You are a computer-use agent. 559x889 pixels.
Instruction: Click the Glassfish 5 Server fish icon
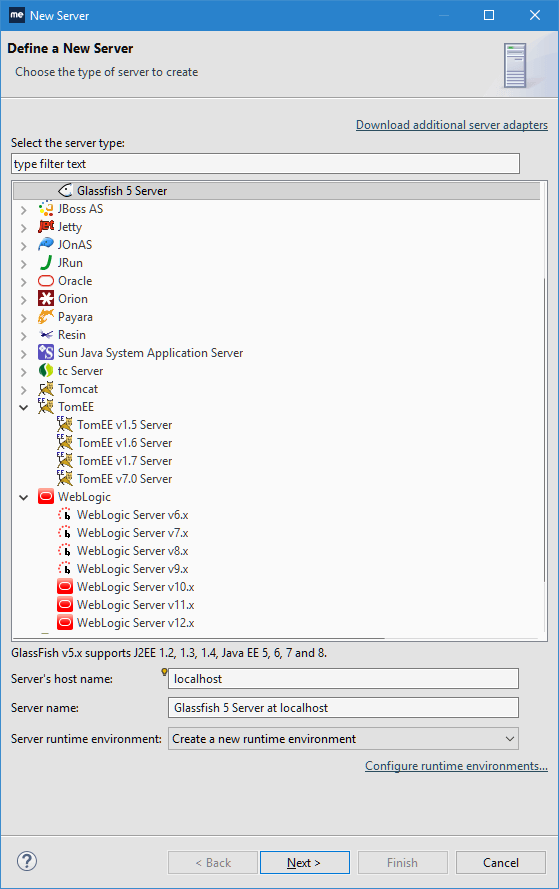65,190
